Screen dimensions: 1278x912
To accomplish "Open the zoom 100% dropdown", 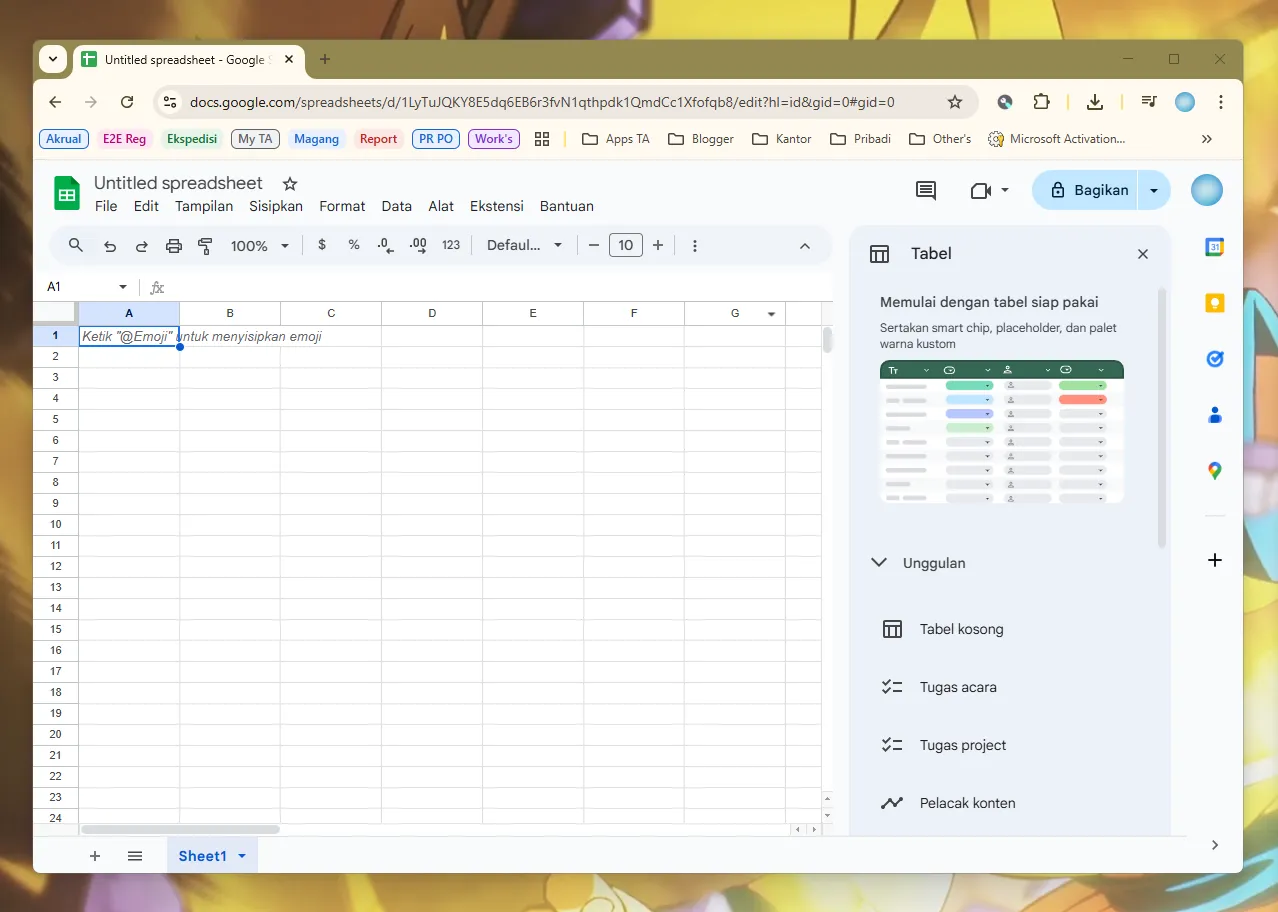I will pyautogui.click(x=259, y=246).
